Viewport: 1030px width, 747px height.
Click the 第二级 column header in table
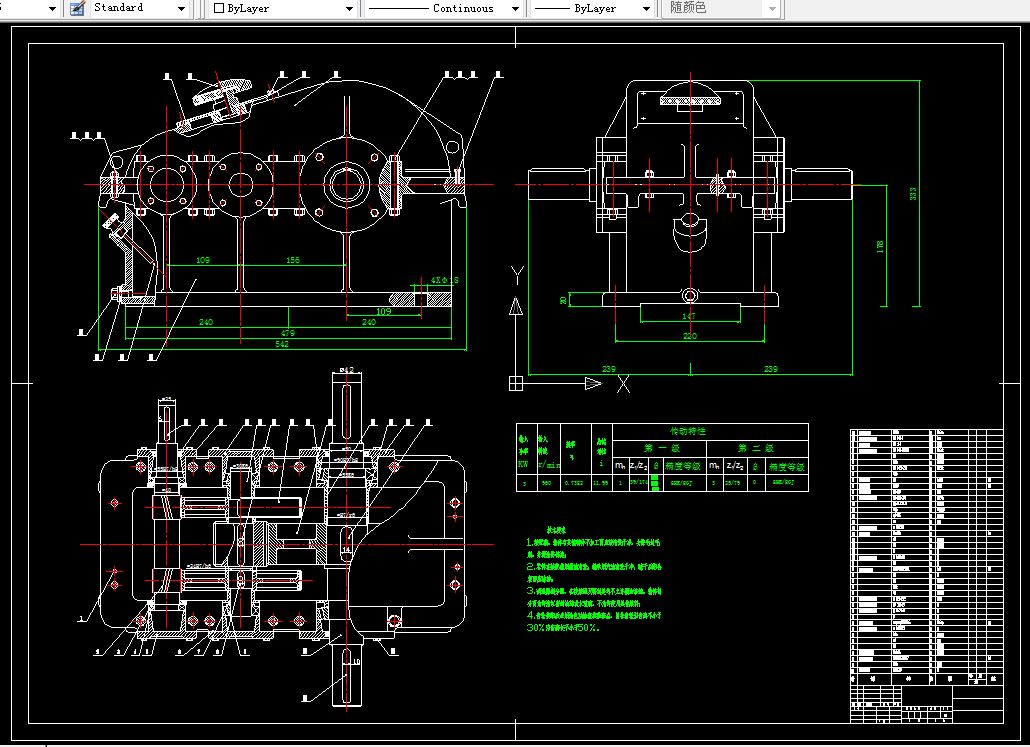click(x=757, y=448)
